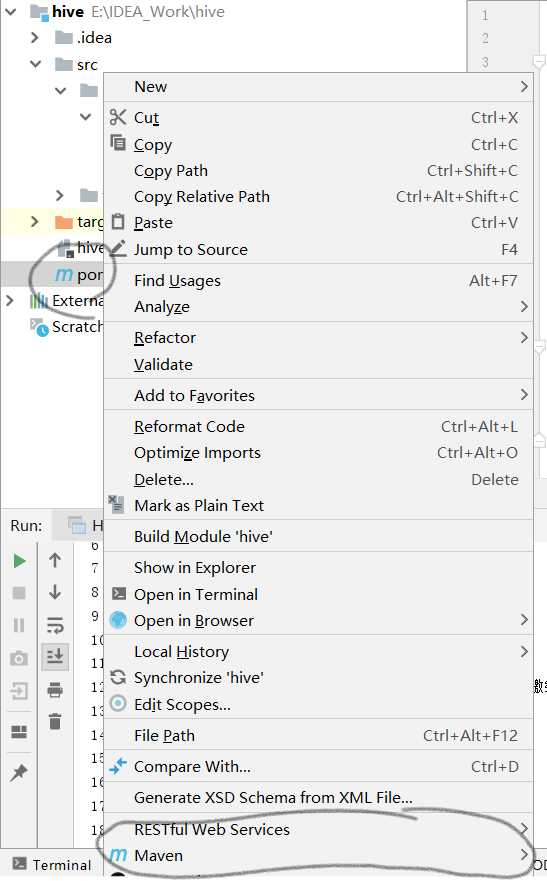Click the green Run arrow icon
This screenshot has width=547, height=881.
19,561
